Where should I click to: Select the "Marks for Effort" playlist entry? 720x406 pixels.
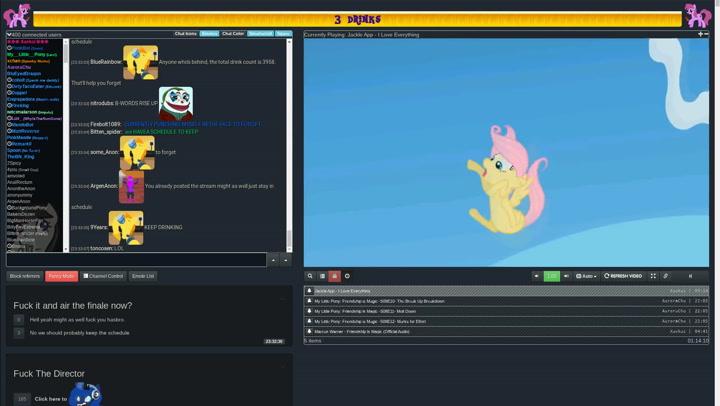[x=400, y=321]
